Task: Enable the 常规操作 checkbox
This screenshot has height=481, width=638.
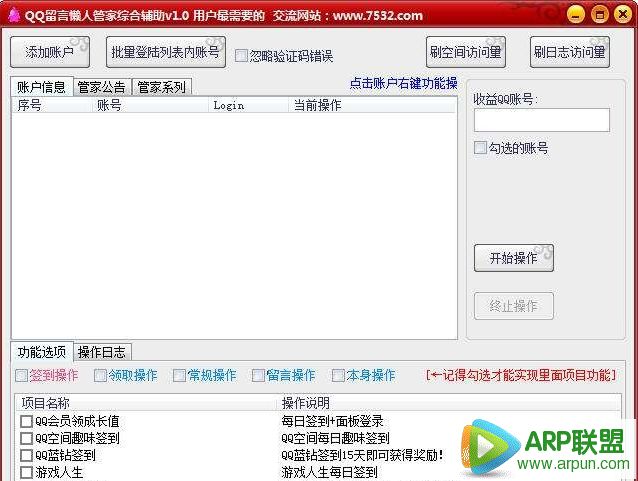Action: 179,375
